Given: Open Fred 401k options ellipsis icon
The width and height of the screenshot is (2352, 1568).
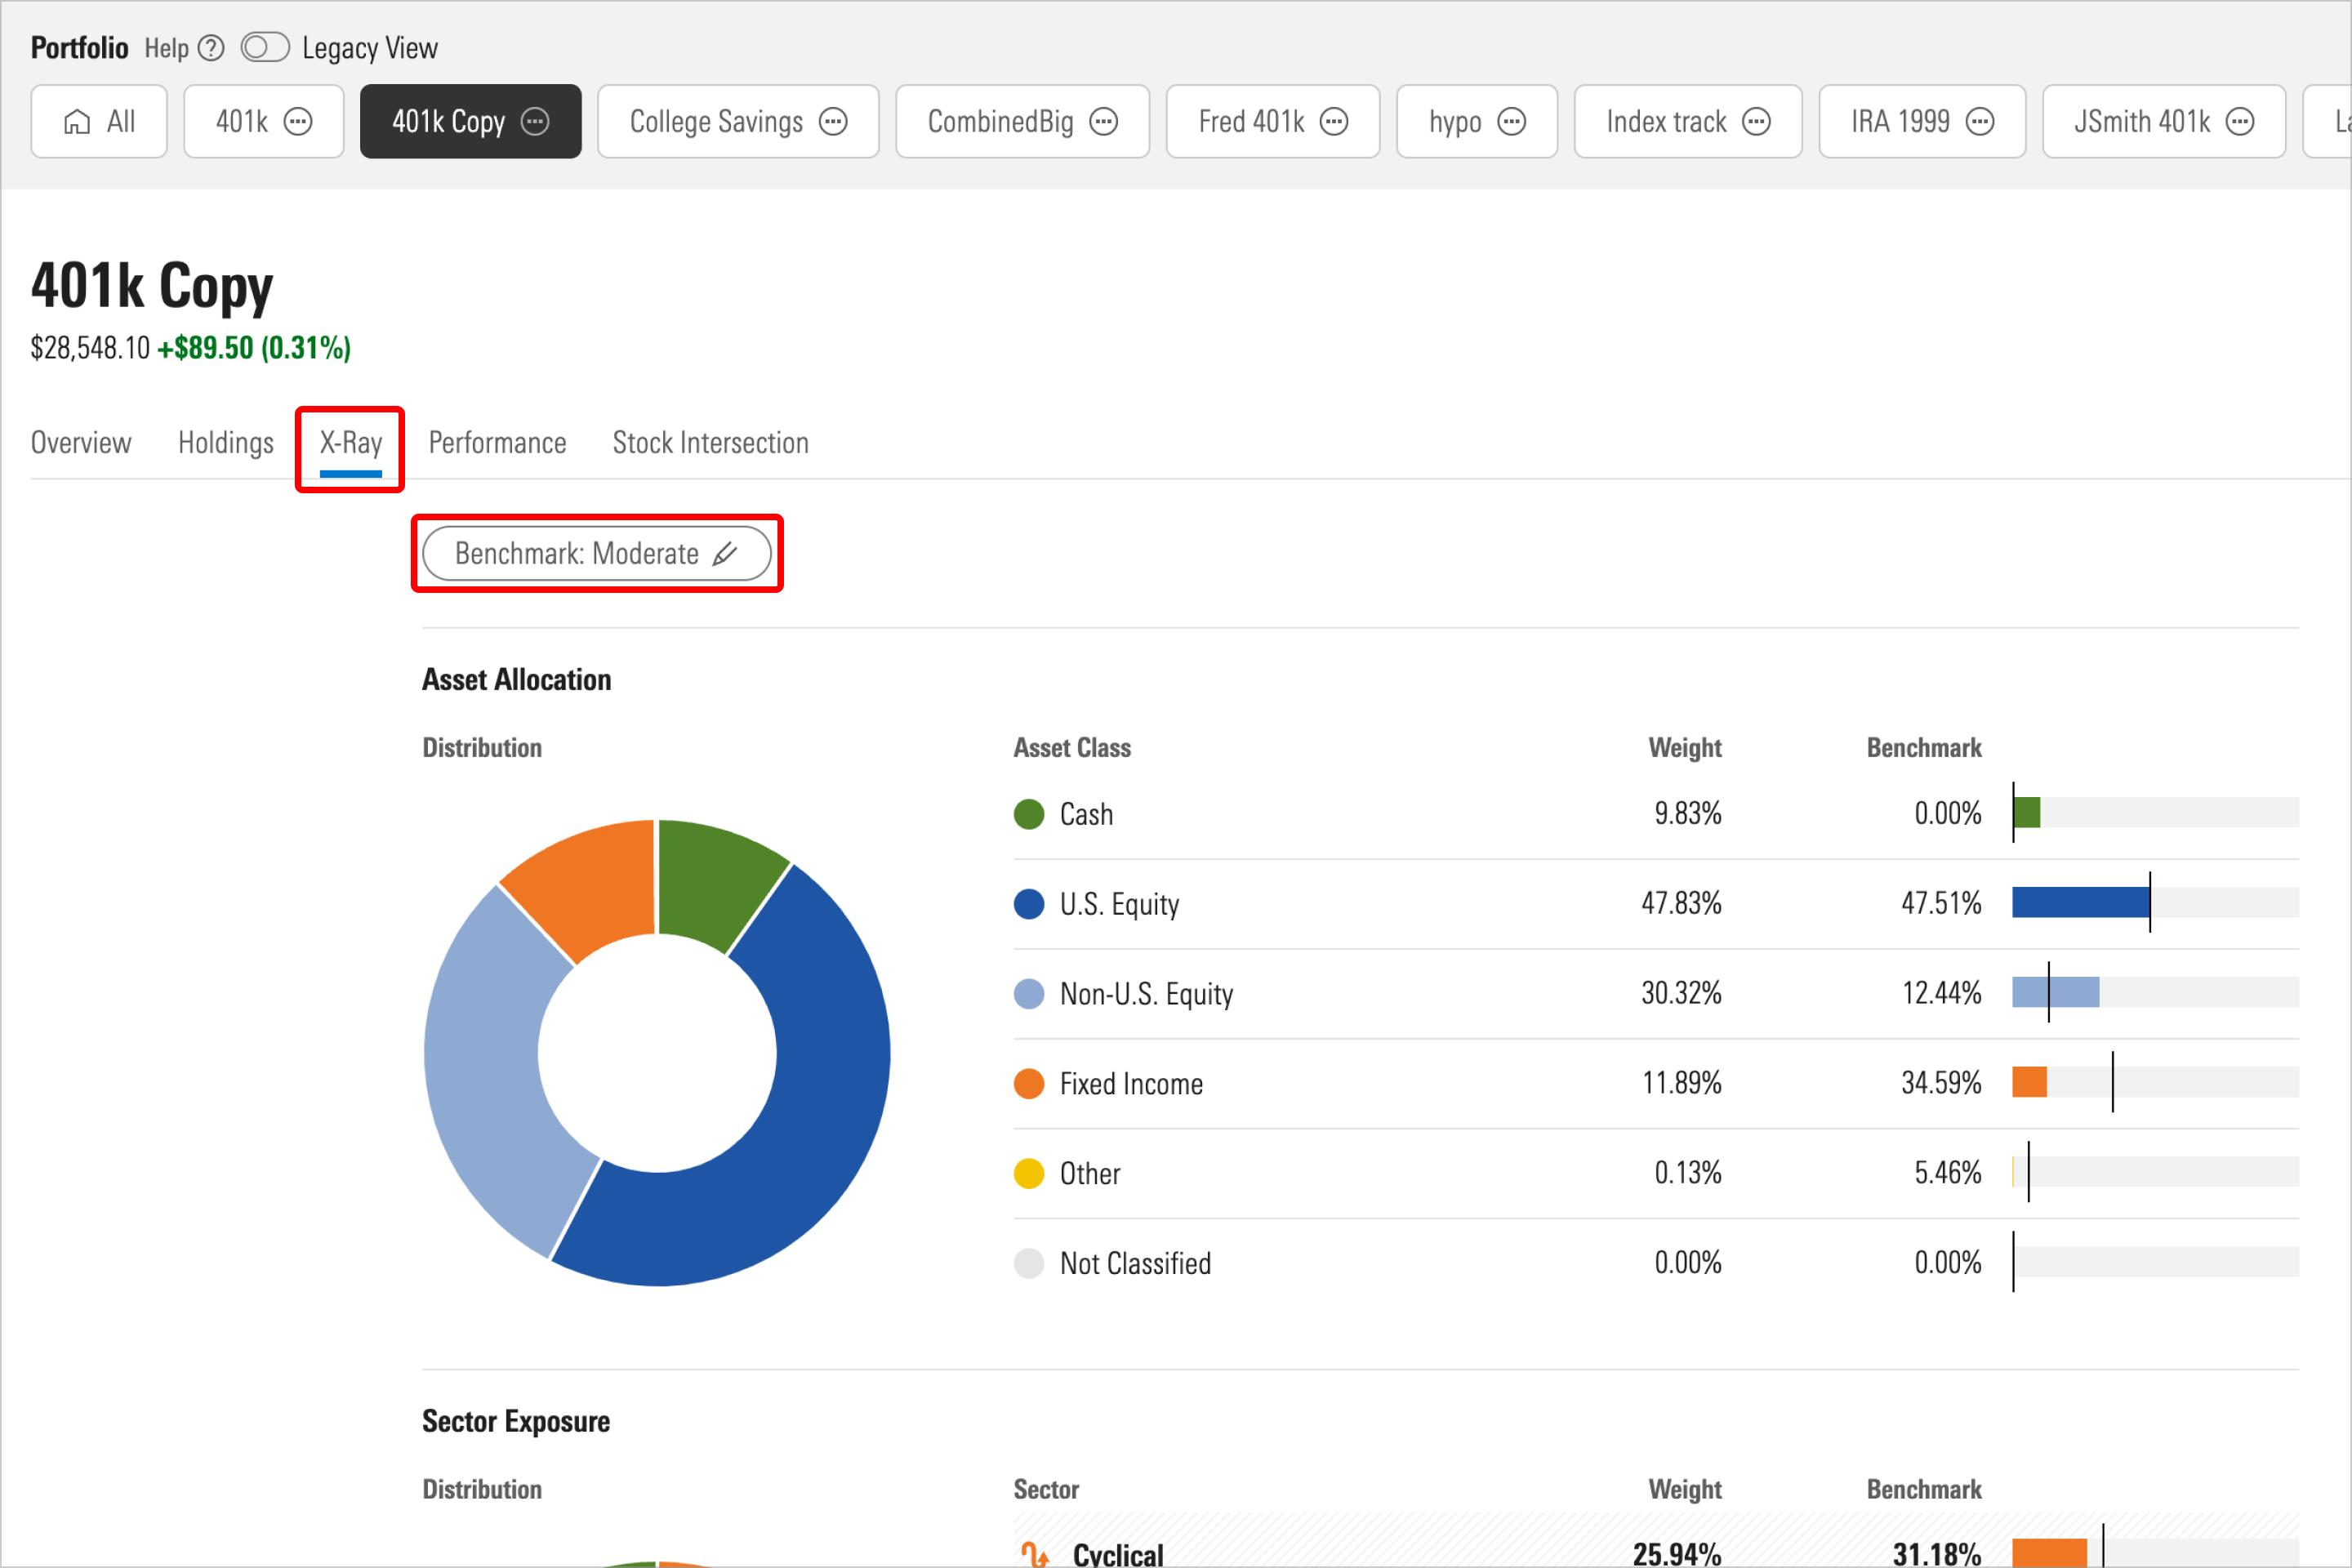Looking at the screenshot, I should 1334,122.
